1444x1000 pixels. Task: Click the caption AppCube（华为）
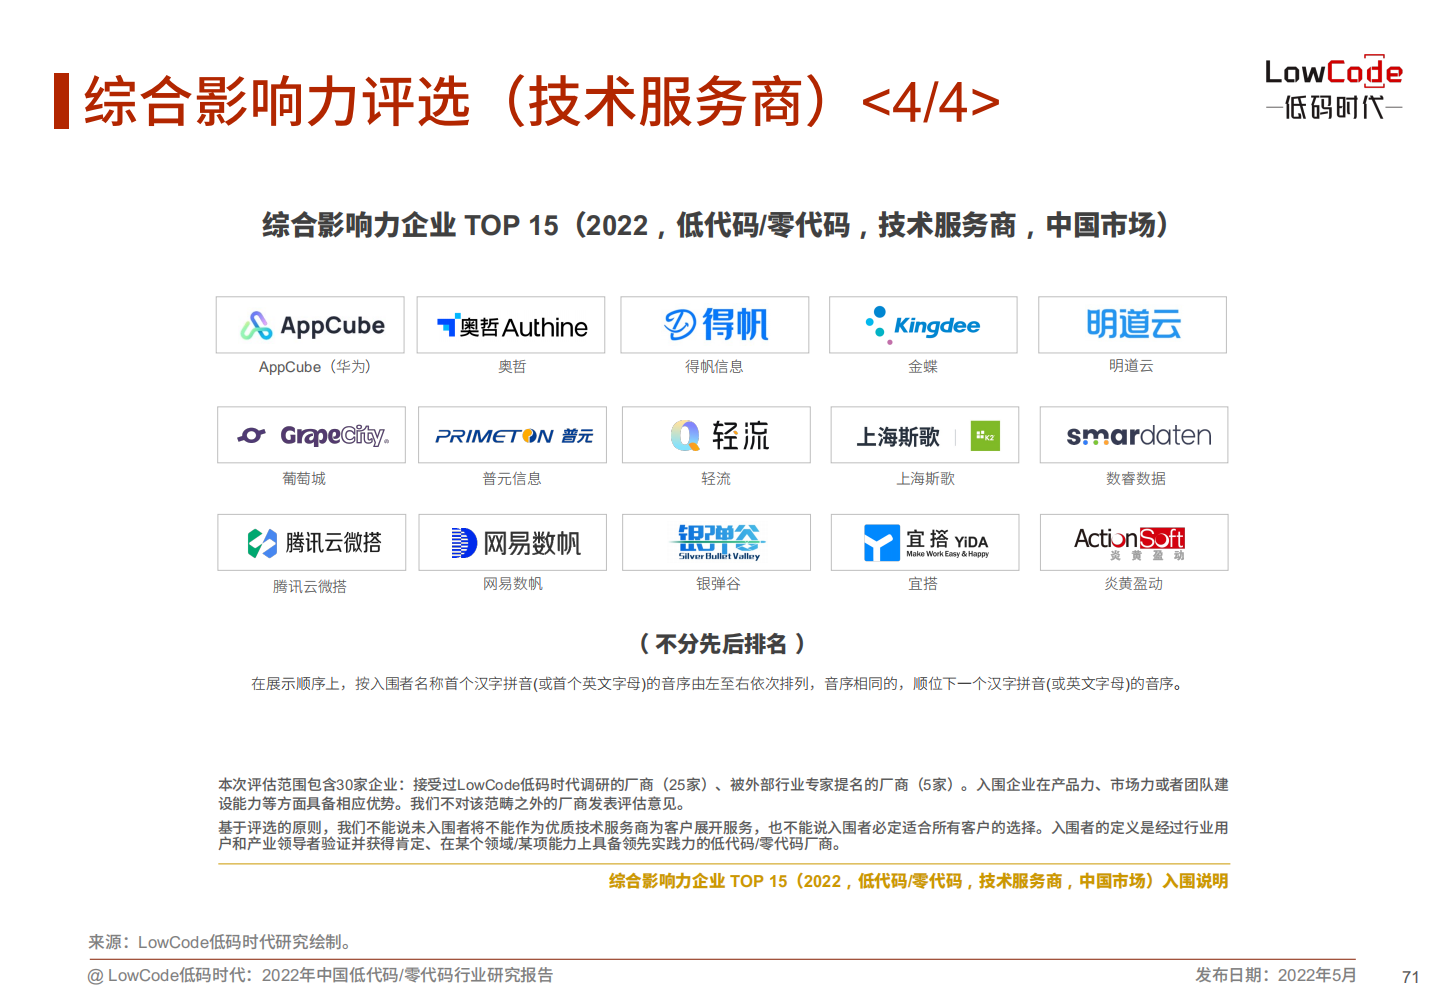click(314, 367)
